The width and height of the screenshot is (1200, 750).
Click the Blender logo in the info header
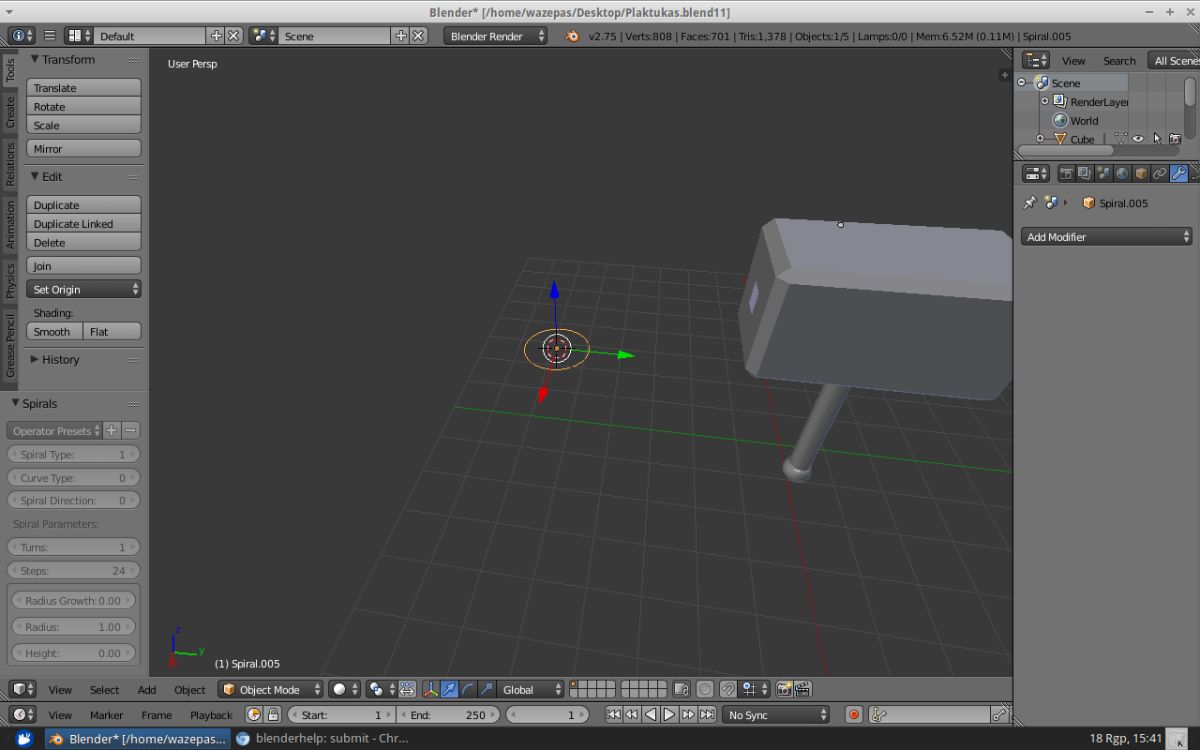(x=572, y=36)
